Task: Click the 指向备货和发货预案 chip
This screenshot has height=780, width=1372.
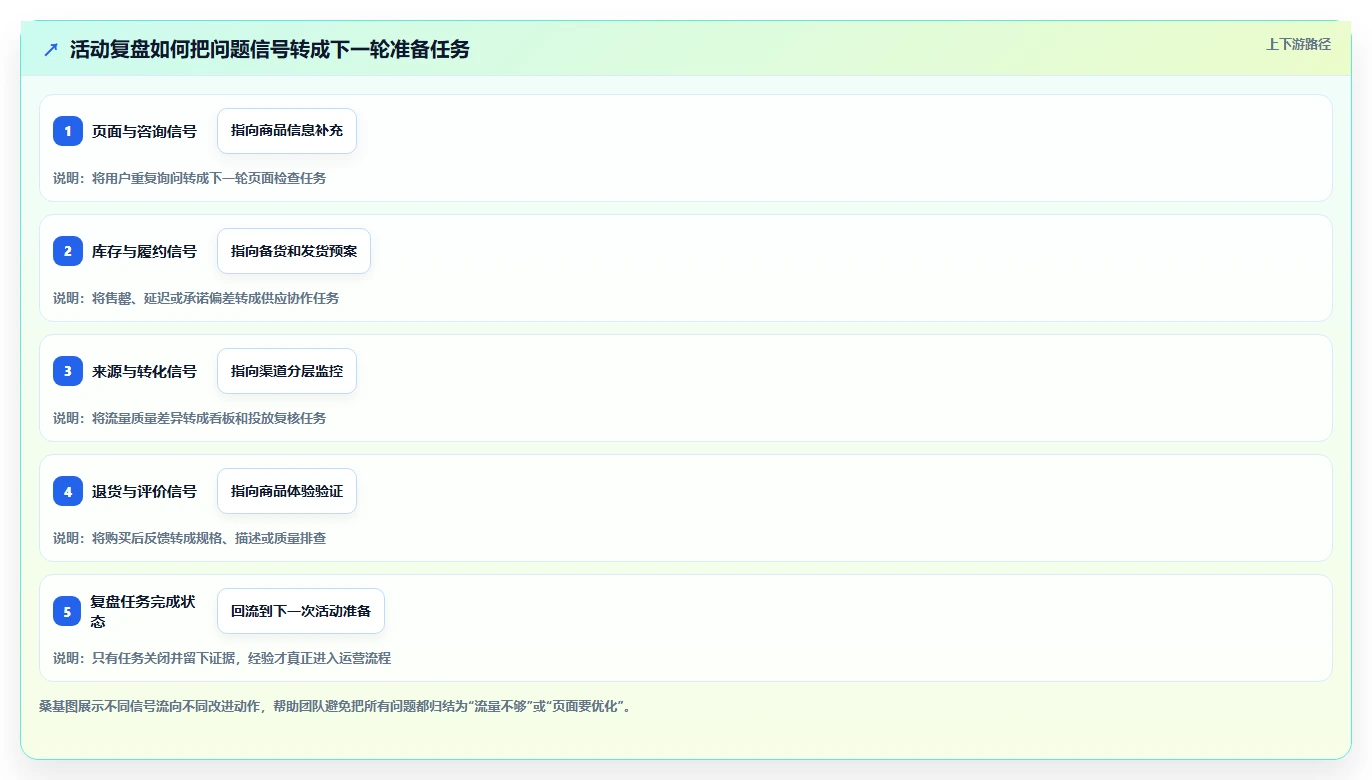Action: point(294,251)
